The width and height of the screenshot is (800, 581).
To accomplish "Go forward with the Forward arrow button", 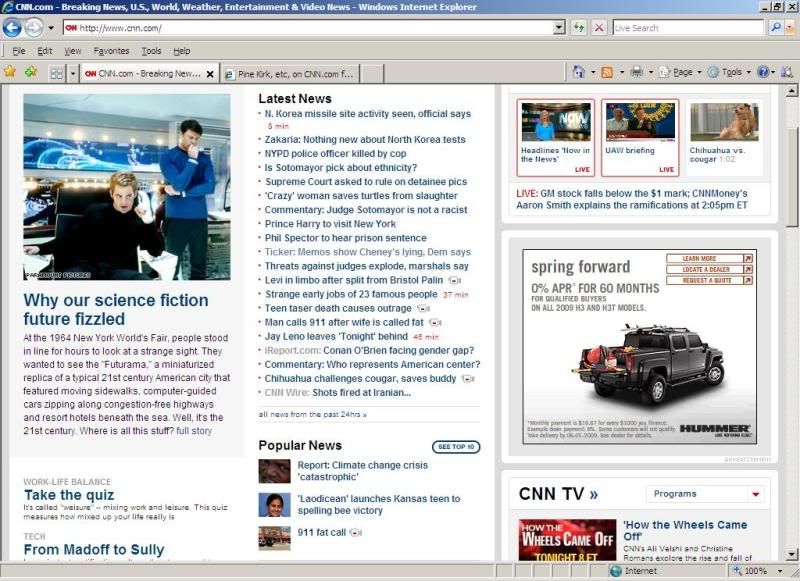I will [x=34, y=28].
